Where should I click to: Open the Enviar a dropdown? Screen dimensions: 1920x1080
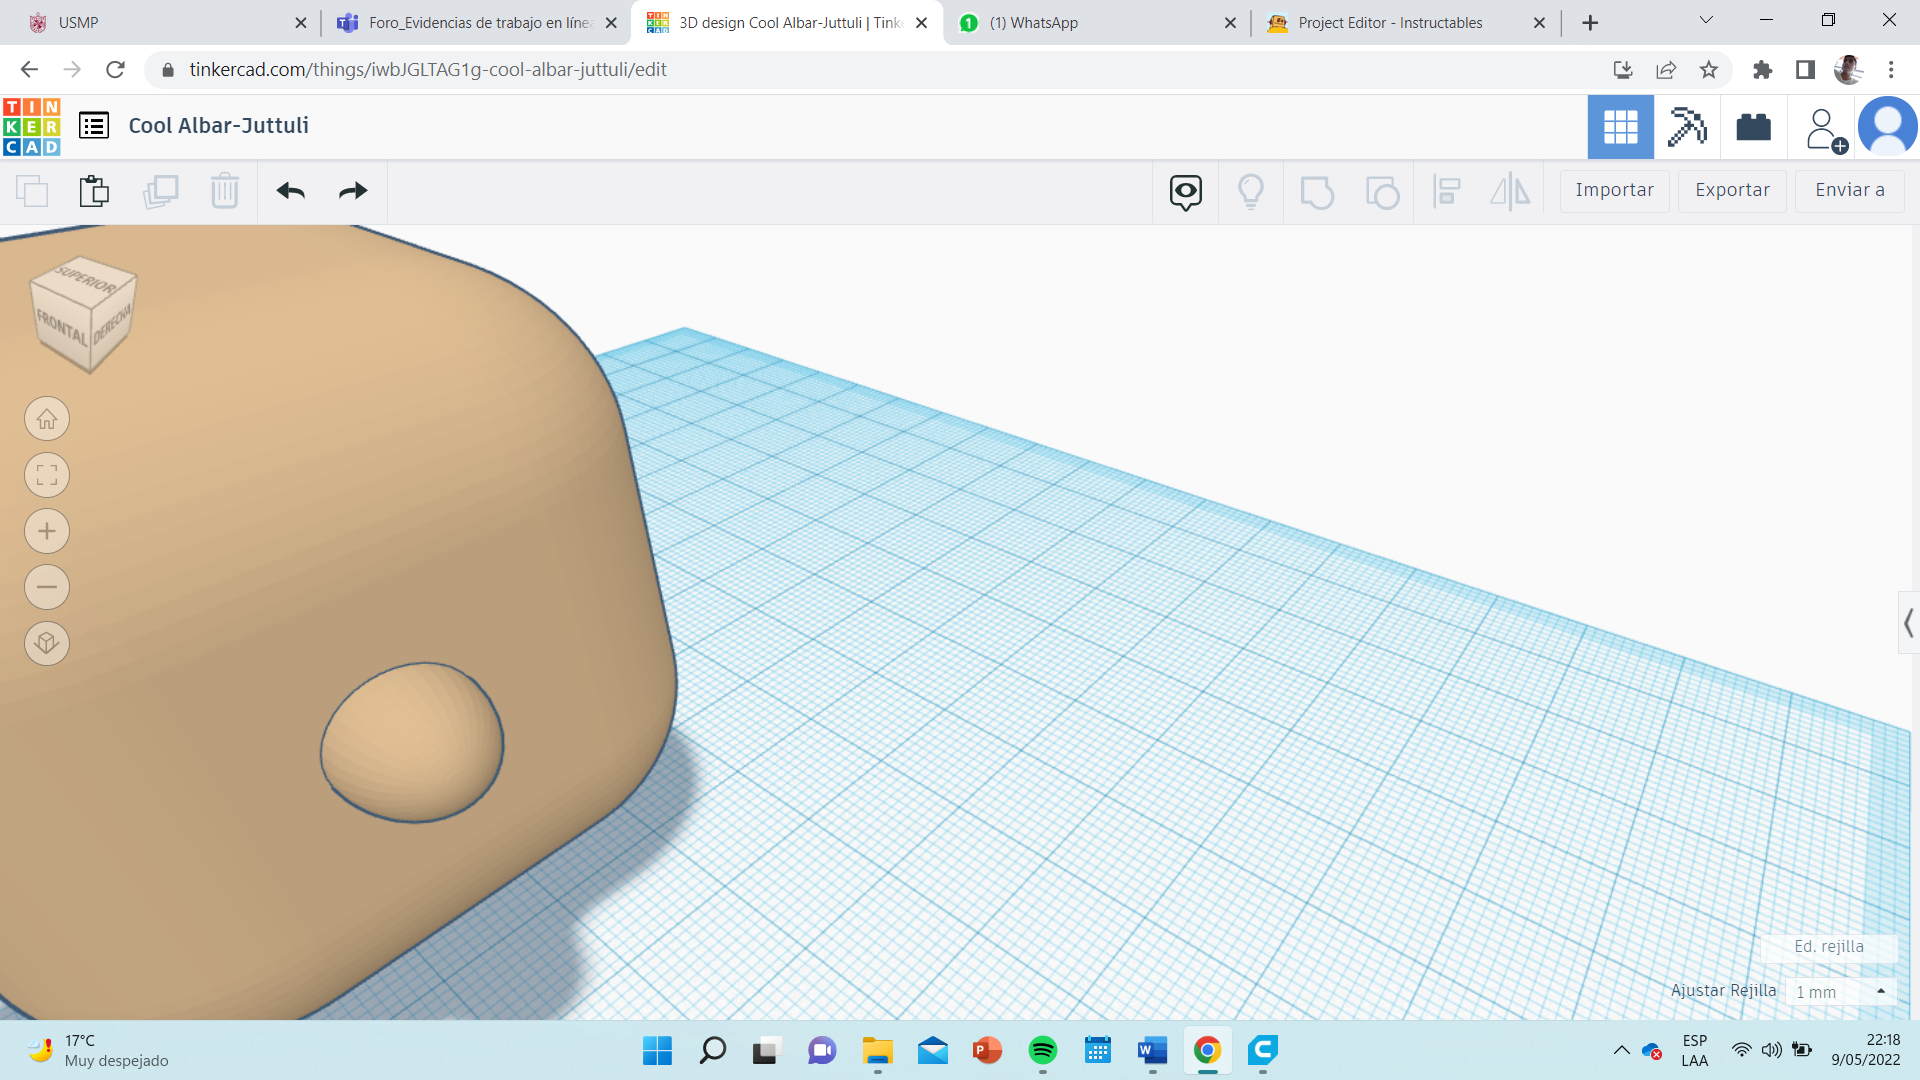(x=1849, y=190)
